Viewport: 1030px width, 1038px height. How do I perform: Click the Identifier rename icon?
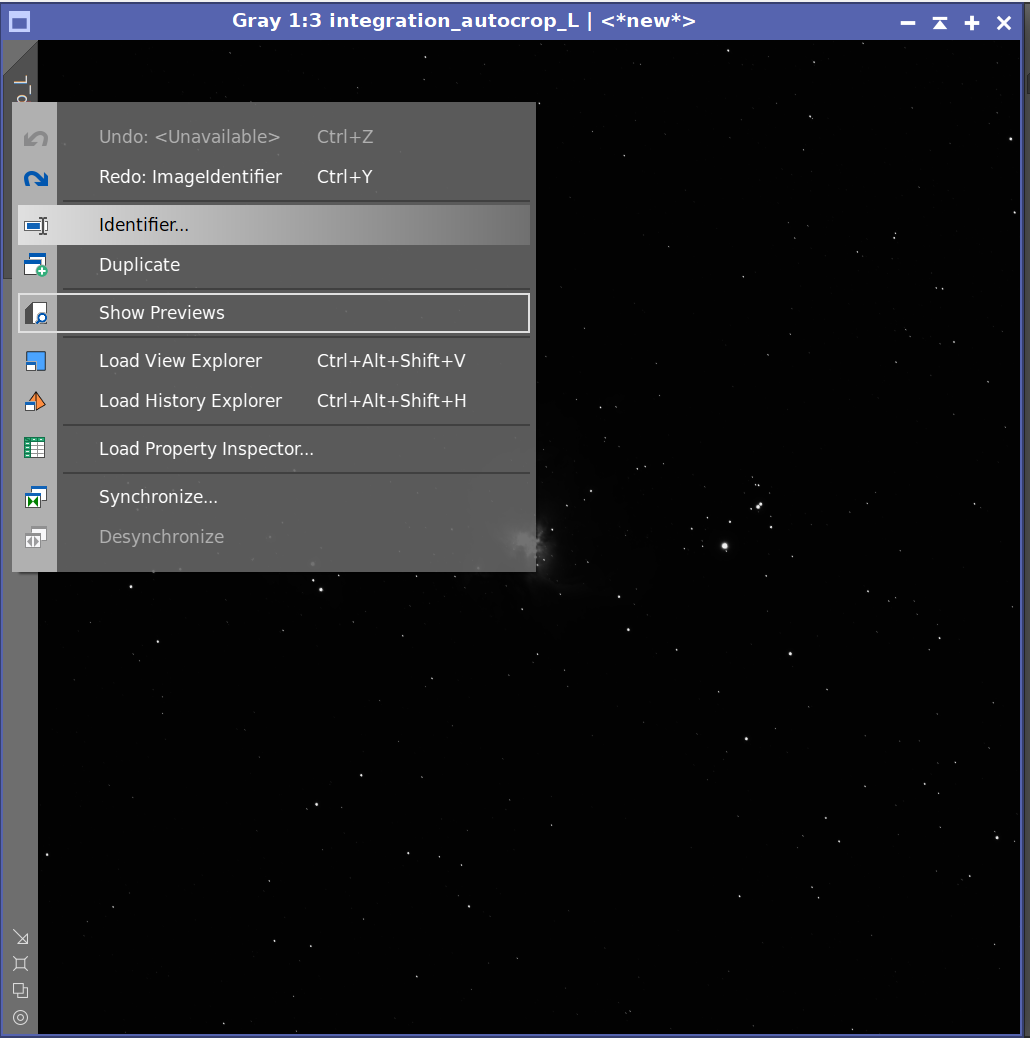36,226
